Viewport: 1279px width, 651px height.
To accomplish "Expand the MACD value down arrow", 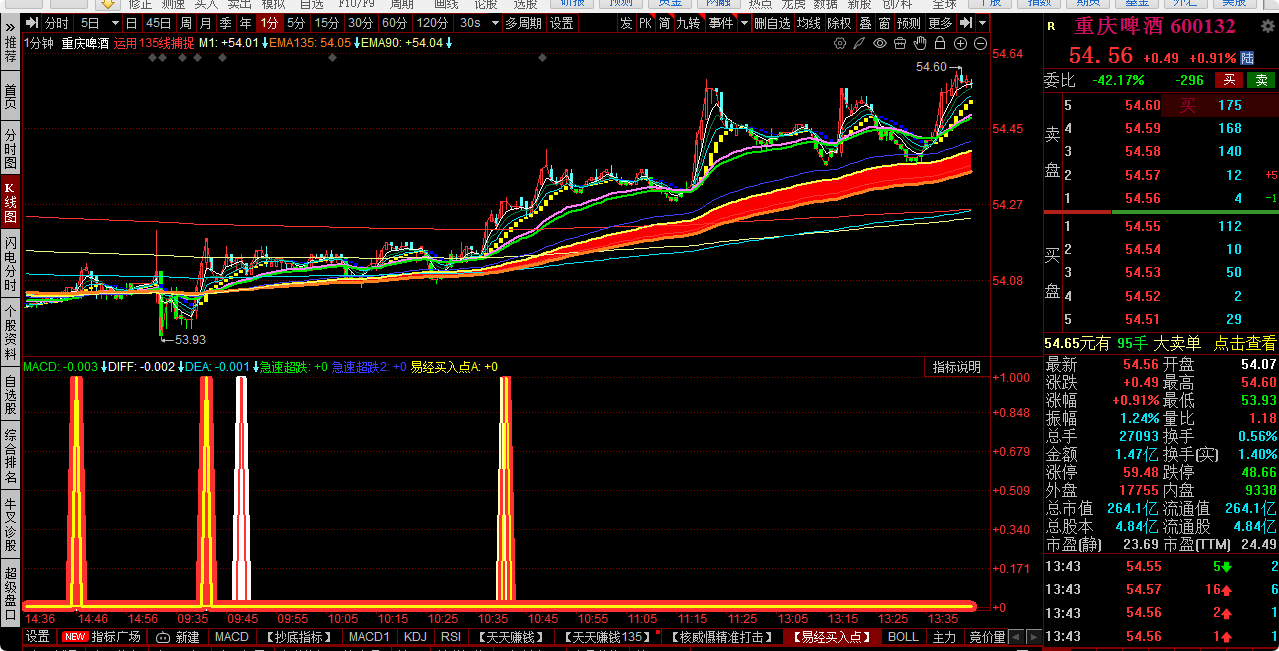I will coord(104,367).
